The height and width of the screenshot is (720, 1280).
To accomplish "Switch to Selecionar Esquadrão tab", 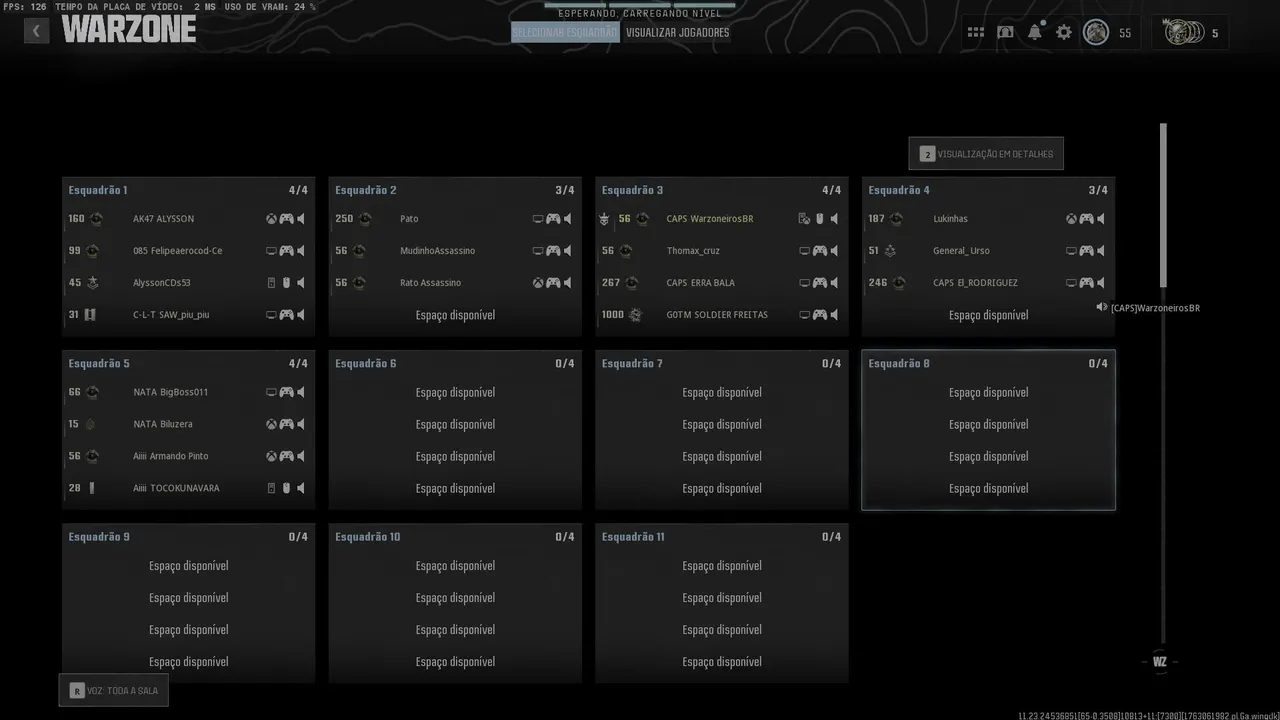I will point(565,32).
